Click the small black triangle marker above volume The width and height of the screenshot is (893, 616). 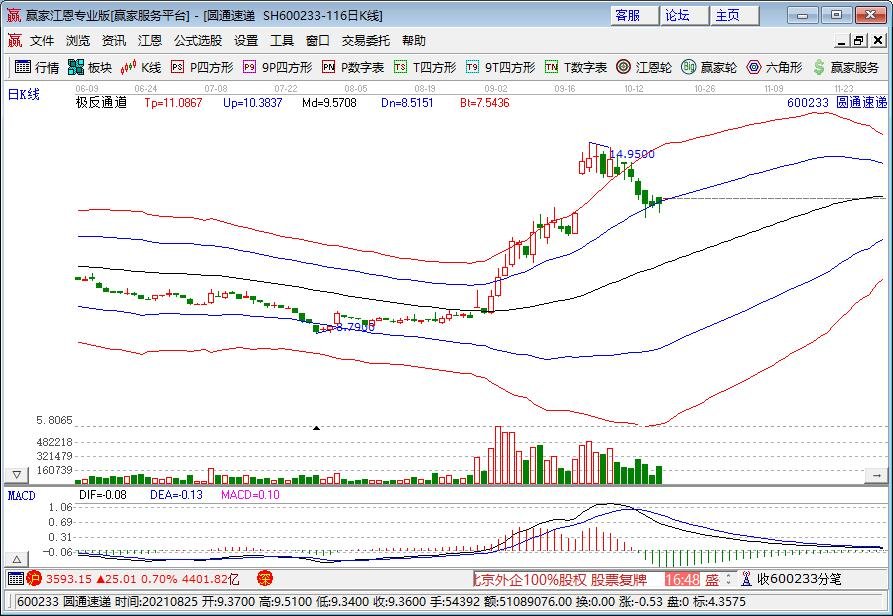coord(317,428)
